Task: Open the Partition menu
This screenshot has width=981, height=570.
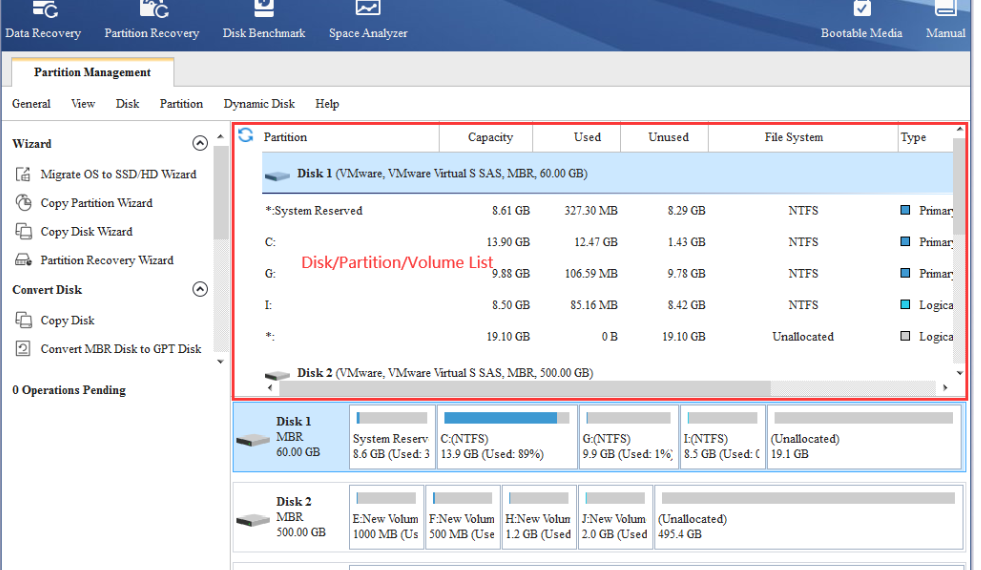Action: [181, 104]
